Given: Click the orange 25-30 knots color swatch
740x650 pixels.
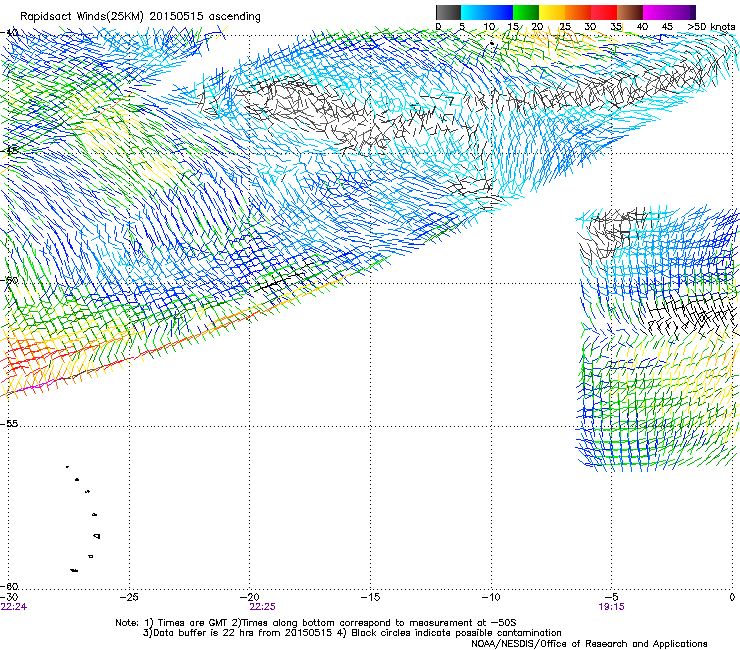Looking at the screenshot, I should (578, 12).
